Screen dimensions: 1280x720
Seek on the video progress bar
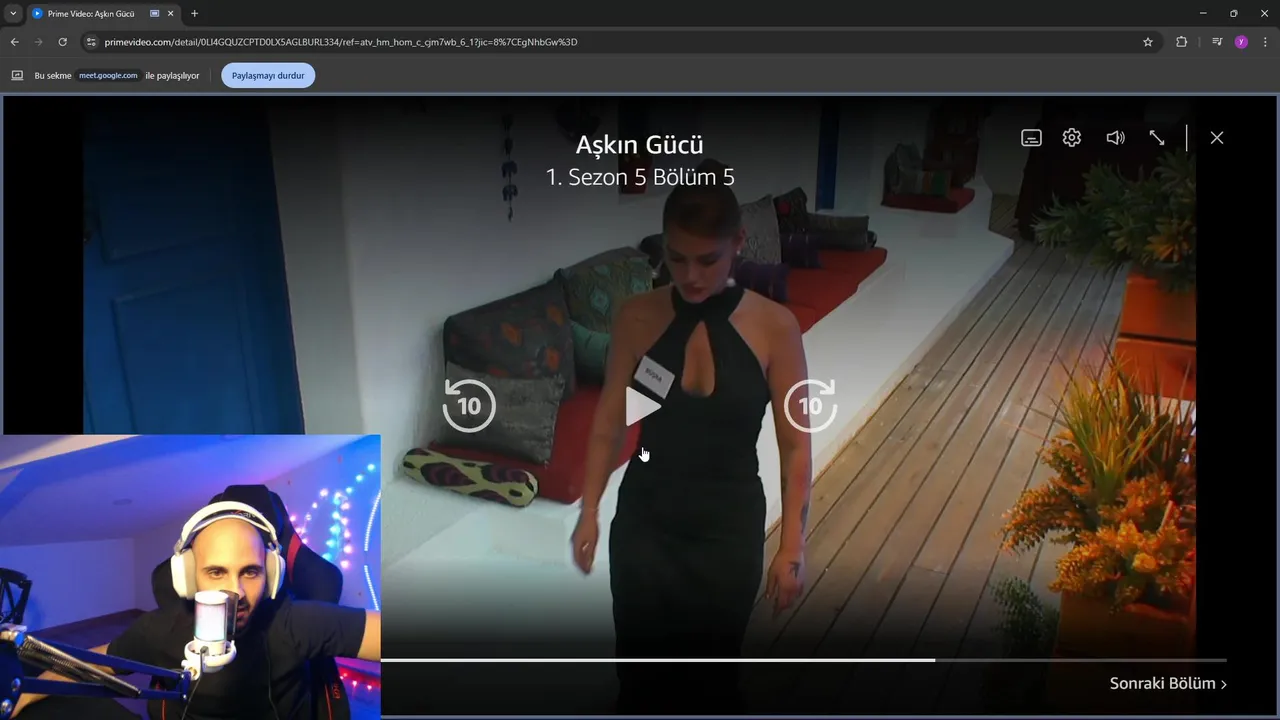[x=803, y=660]
